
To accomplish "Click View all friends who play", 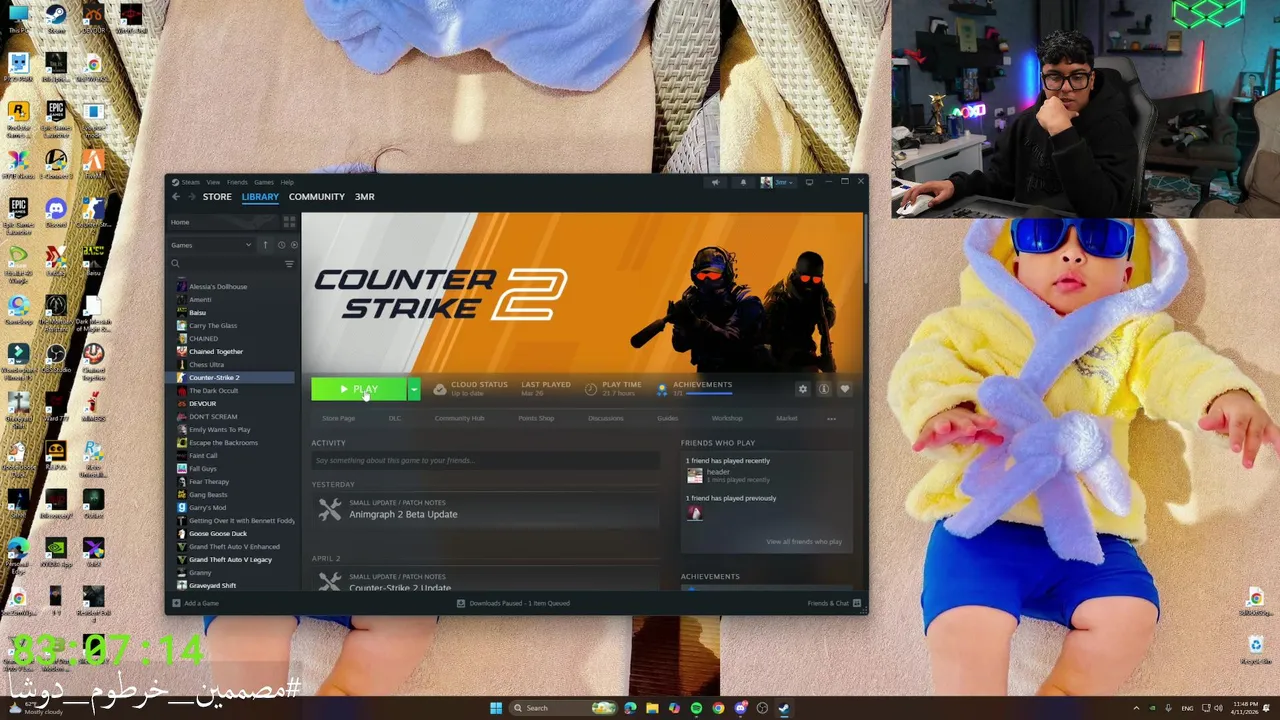I will pos(804,542).
